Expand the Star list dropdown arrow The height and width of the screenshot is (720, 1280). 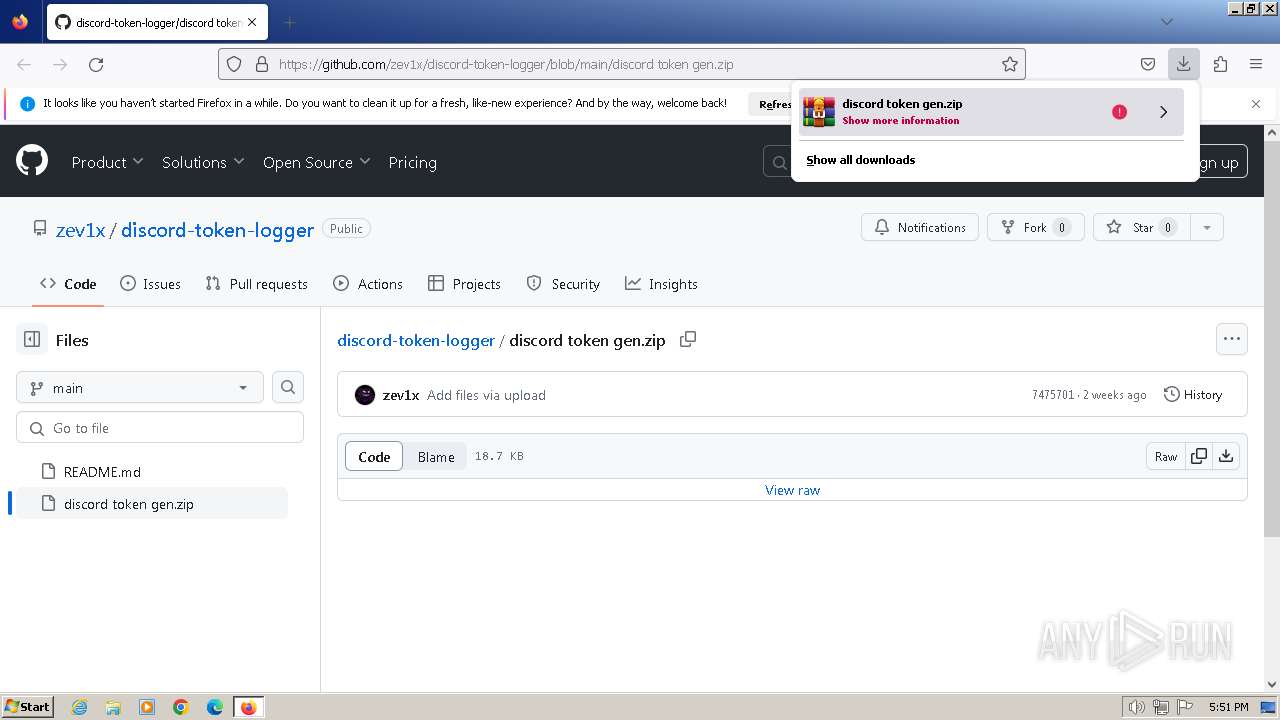(1207, 228)
